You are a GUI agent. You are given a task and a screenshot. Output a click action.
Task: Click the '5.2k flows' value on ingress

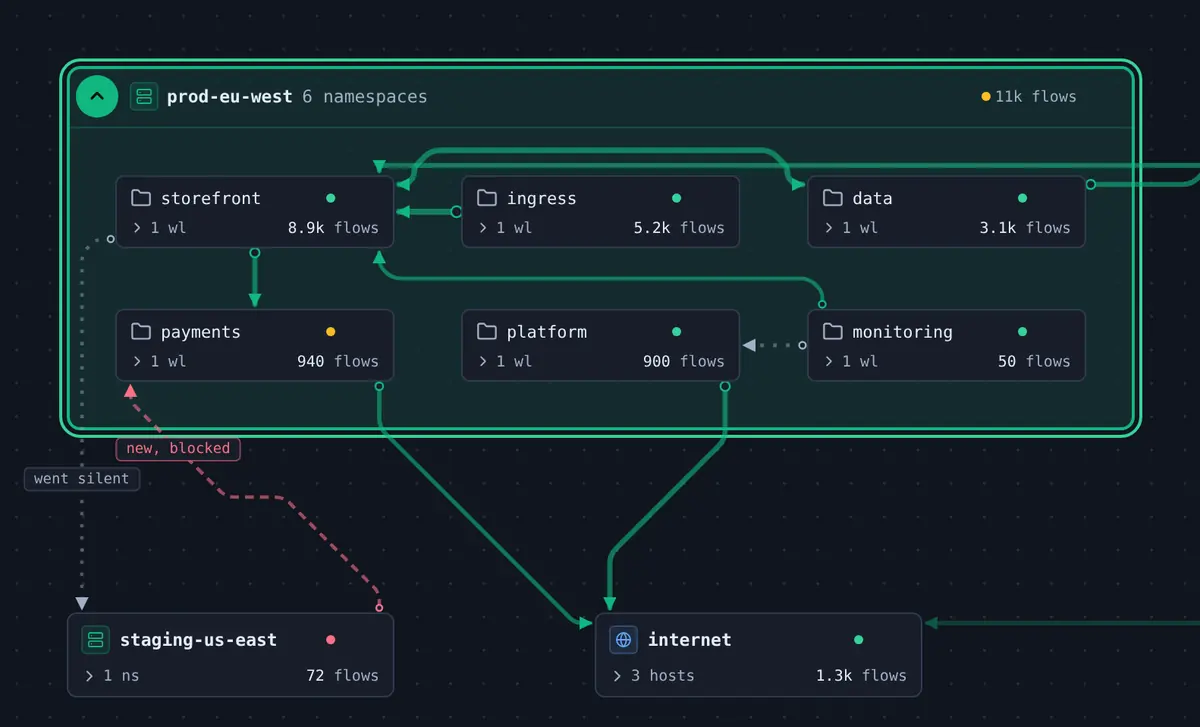pyautogui.click(x=680, y=228)
